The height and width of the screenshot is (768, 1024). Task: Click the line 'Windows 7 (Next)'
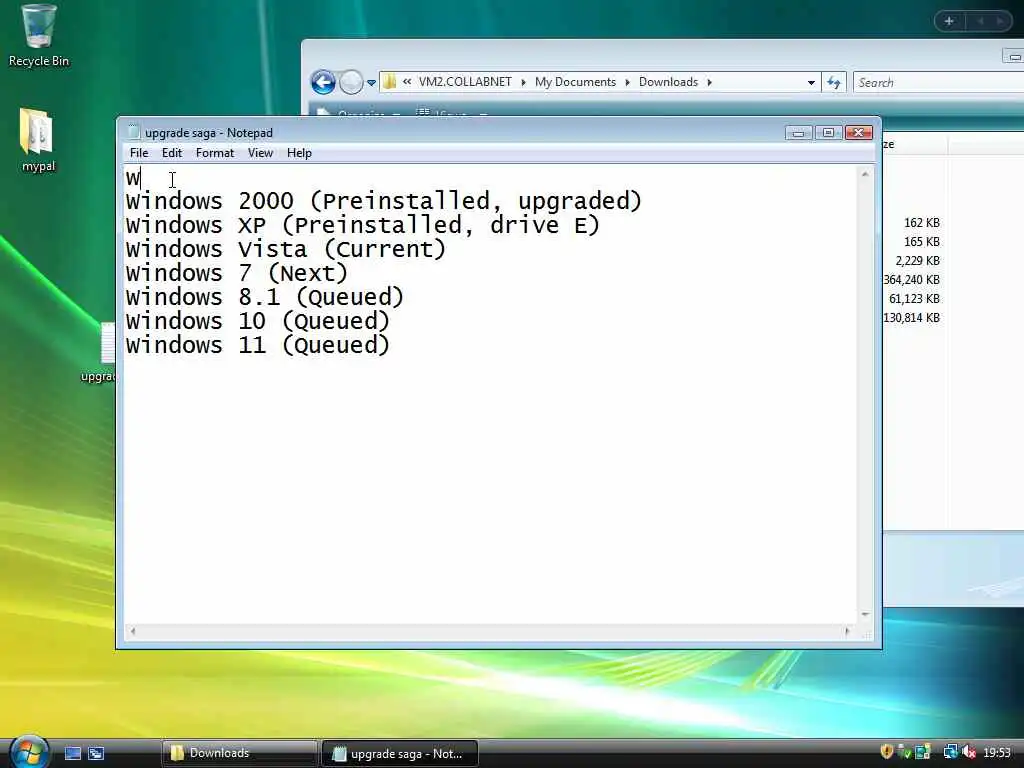[236, 274]
